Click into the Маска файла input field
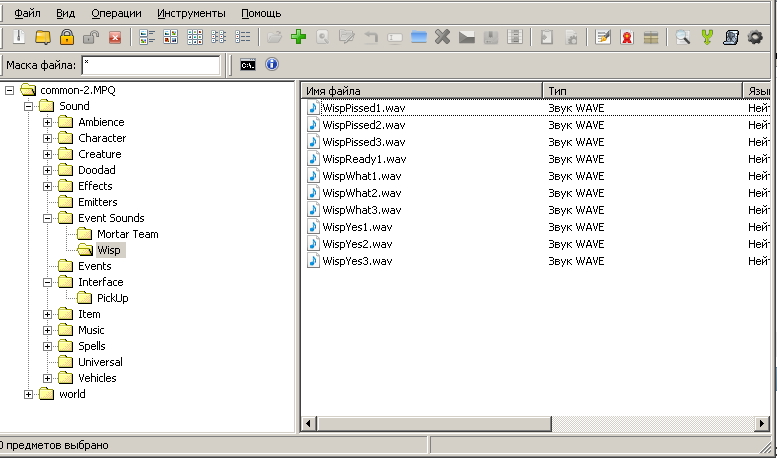The height and width of the screenshot is (458, 777). (x=151, y=65)
